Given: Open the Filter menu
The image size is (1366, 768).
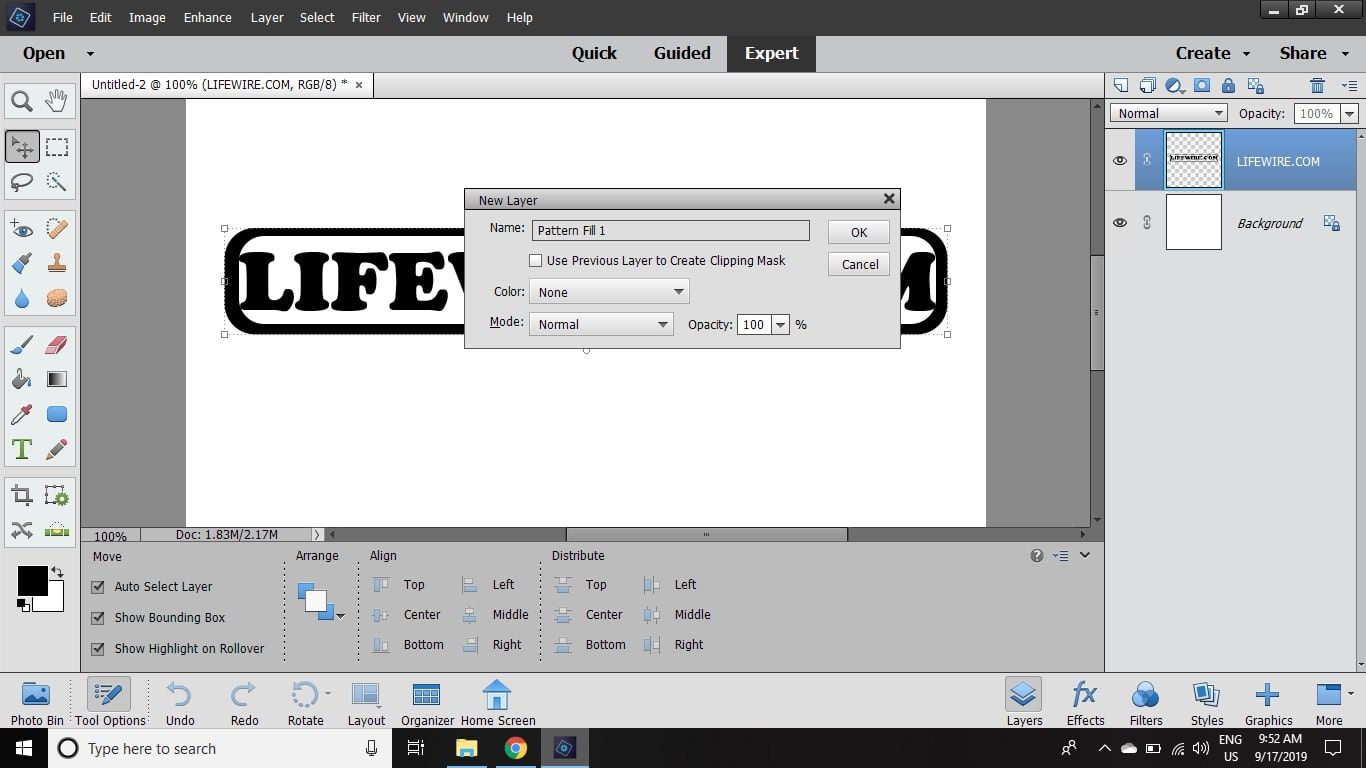Looking at the screenshot, I should pos(366,17).
